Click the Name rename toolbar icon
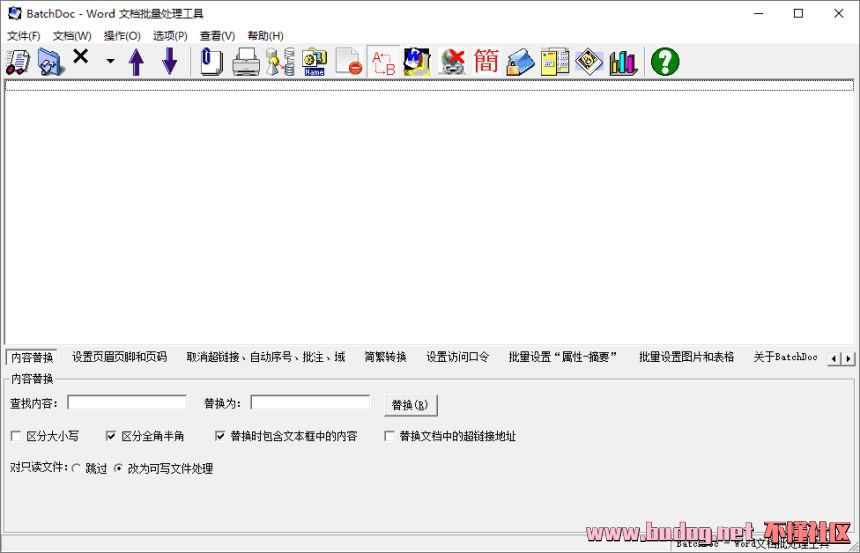 [x=314, y=61]
